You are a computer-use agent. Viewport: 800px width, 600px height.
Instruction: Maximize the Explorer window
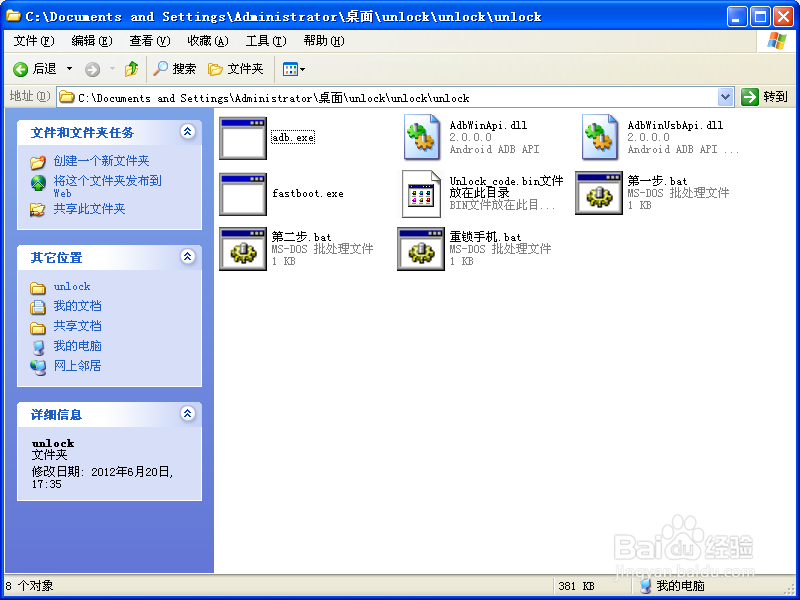point(760,17)
